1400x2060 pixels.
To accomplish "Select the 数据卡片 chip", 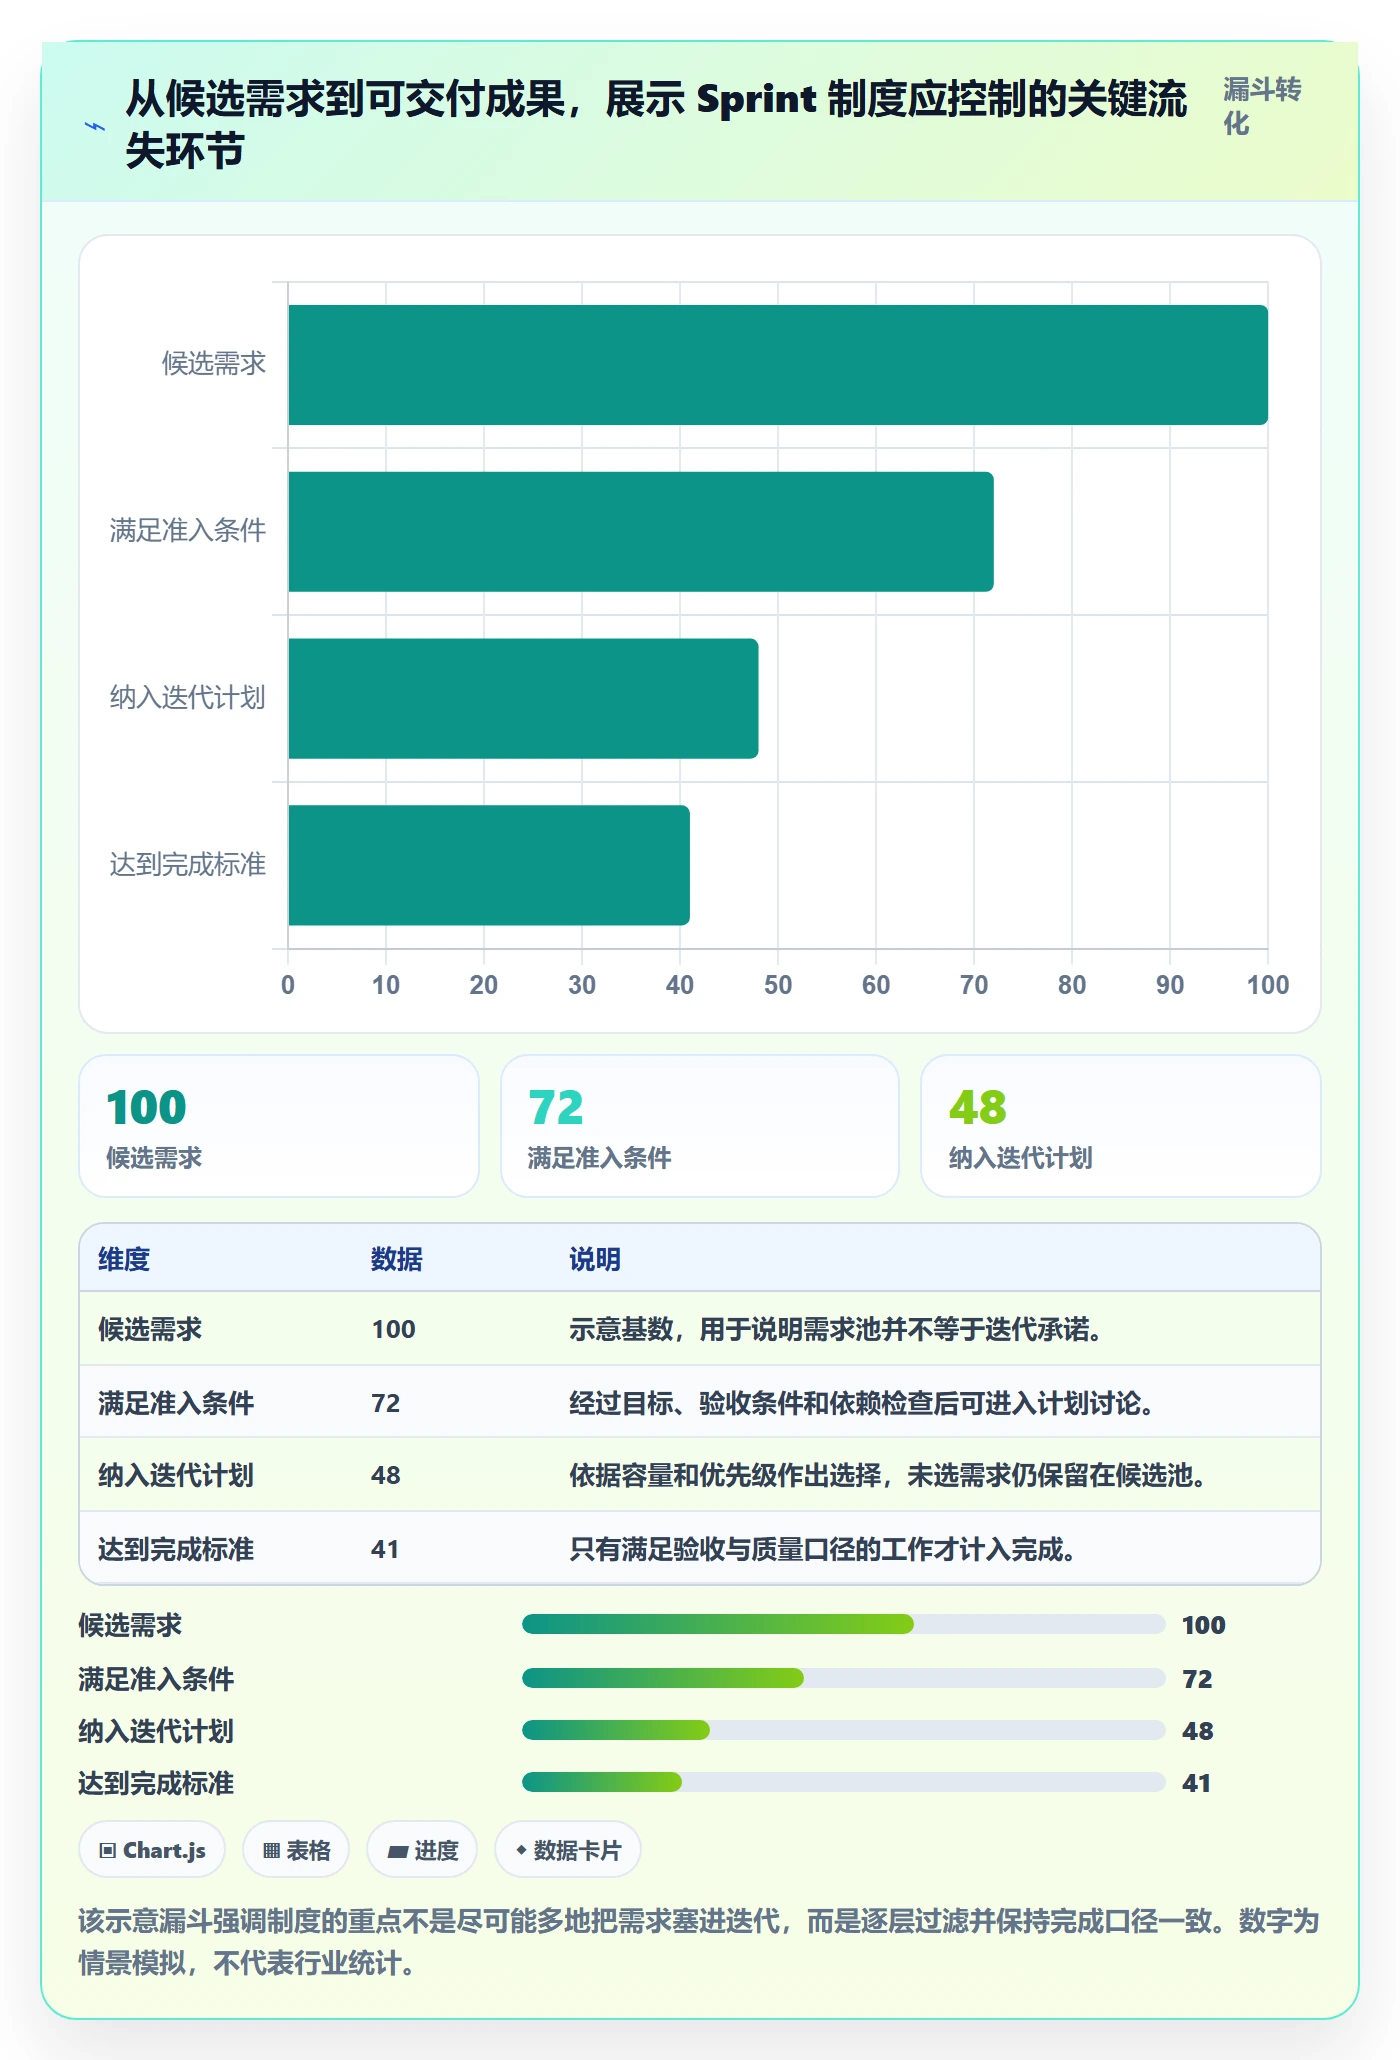I will click(x=568, y=1850).
